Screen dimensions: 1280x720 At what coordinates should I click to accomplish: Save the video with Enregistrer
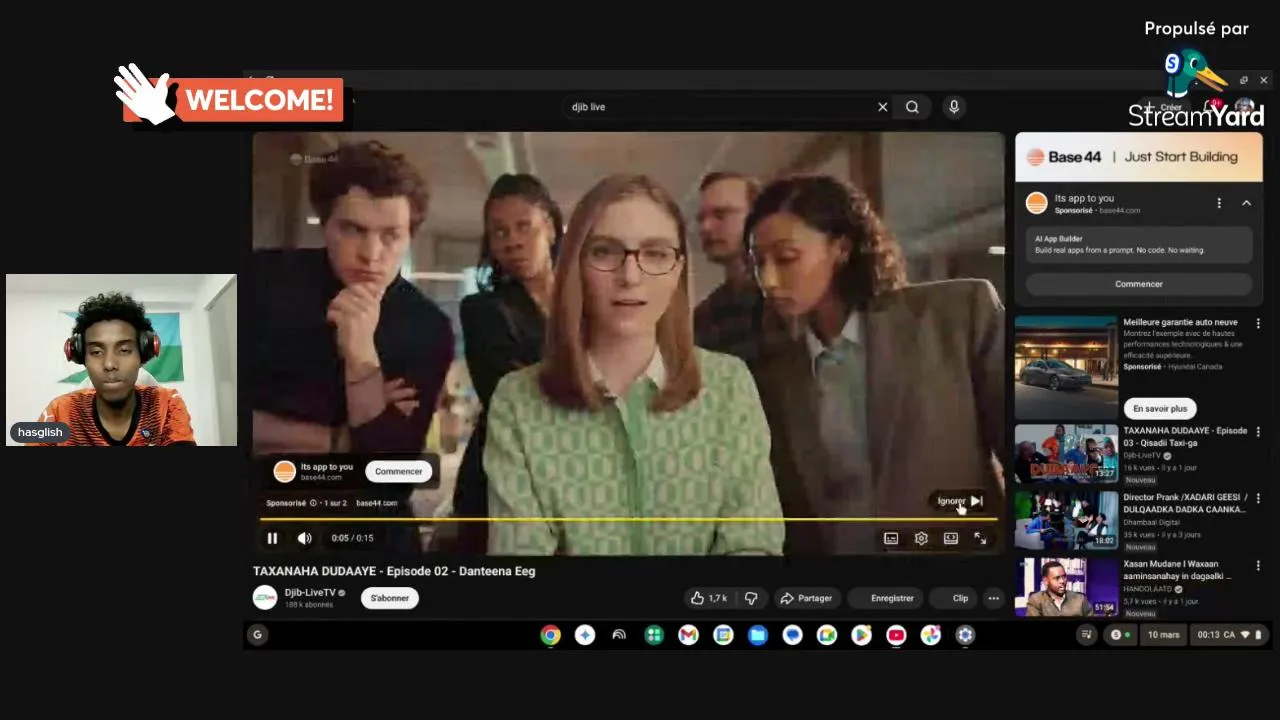point(886,598)
